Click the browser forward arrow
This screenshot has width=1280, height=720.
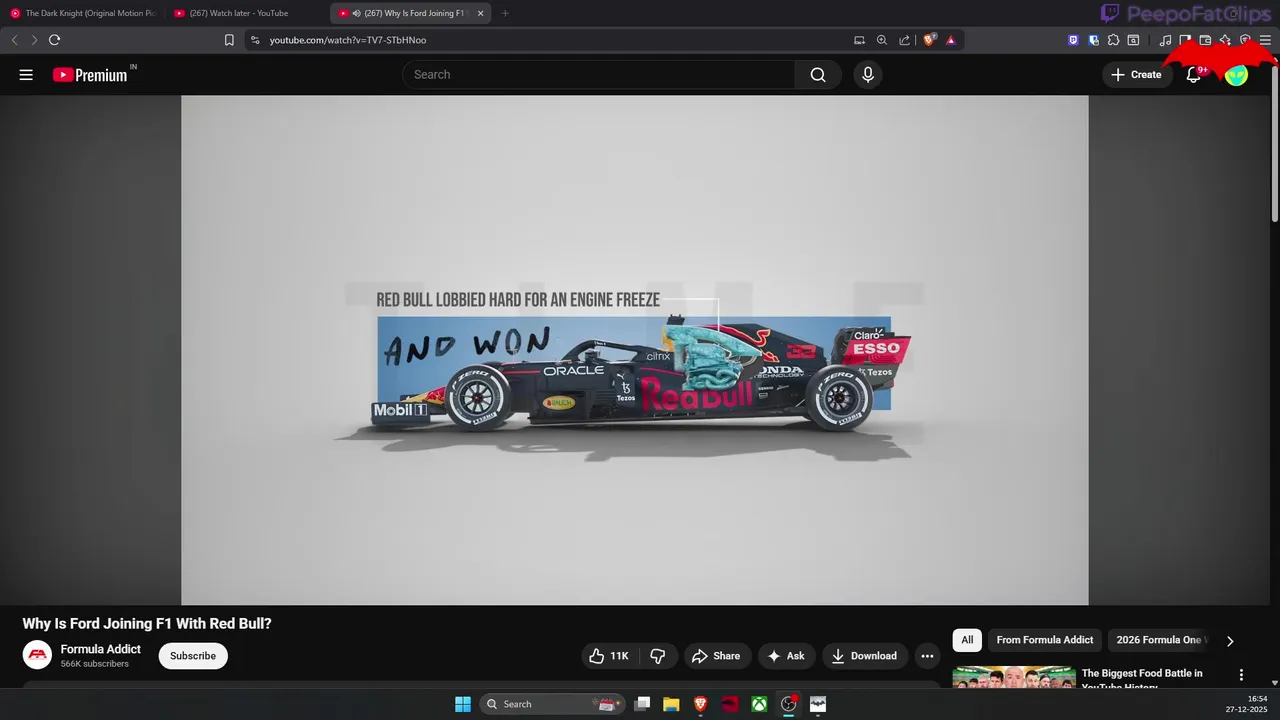34,40
